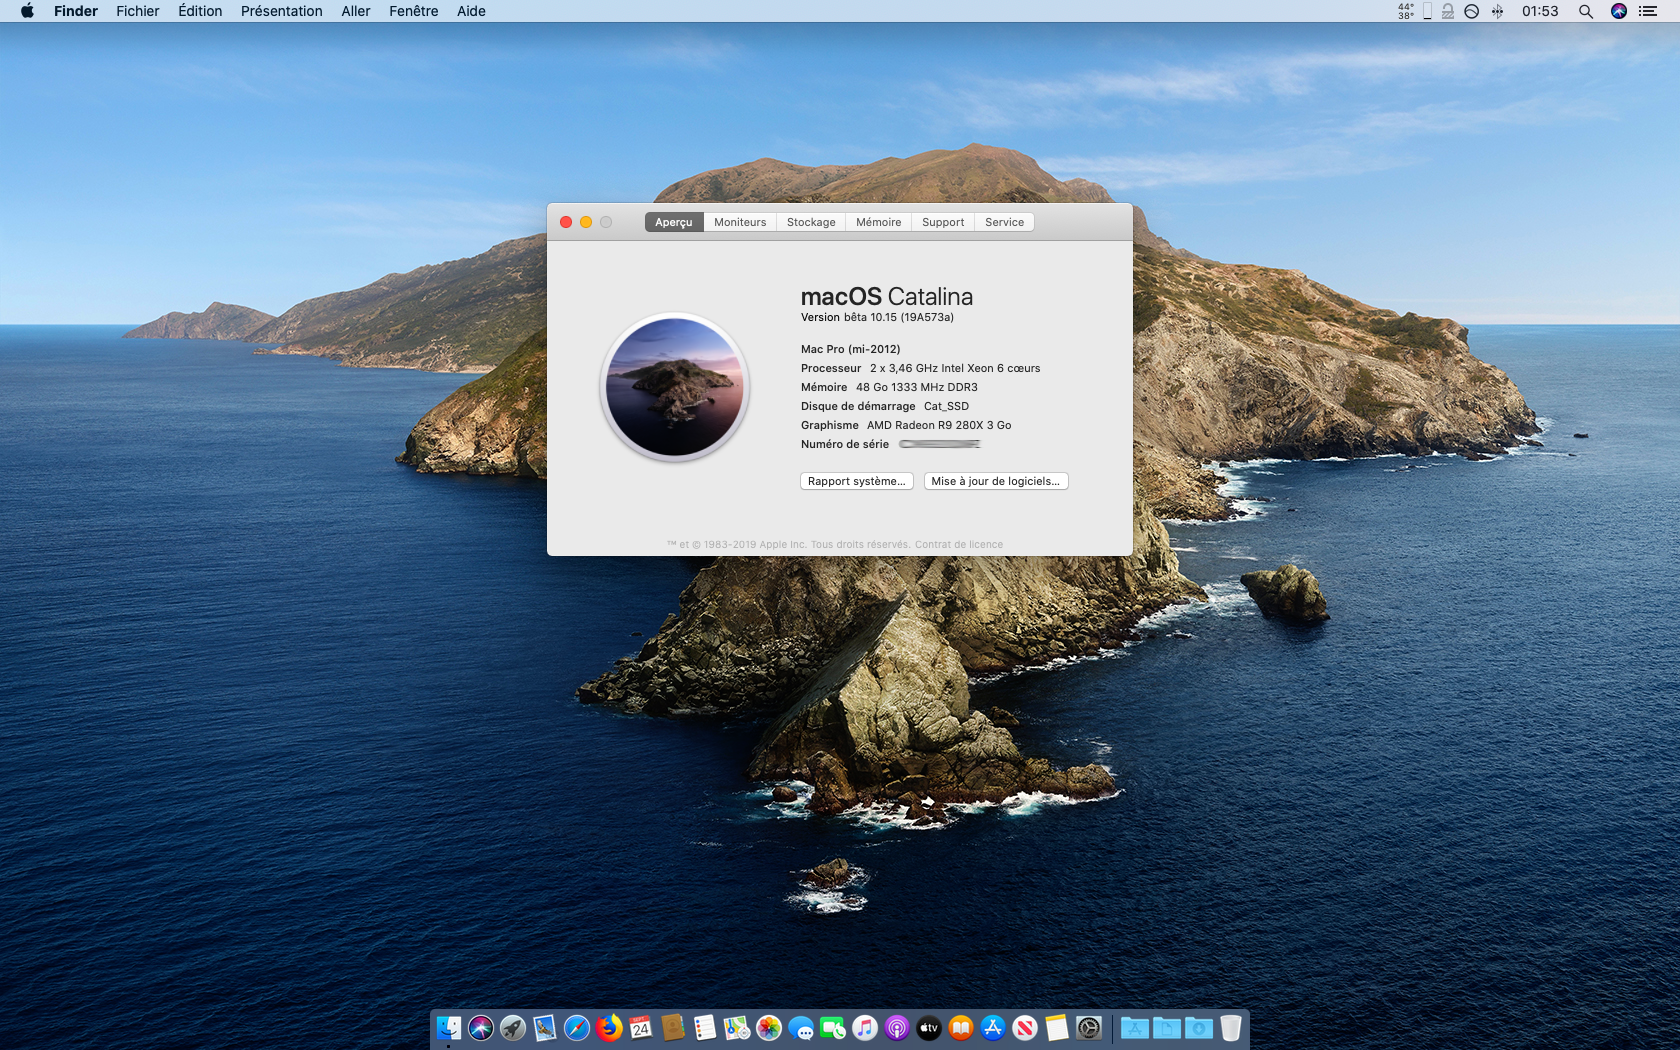Open Contacts book icon in Dock
The height and width of the screenshot is (1050, 1680).
[673, 1028]
